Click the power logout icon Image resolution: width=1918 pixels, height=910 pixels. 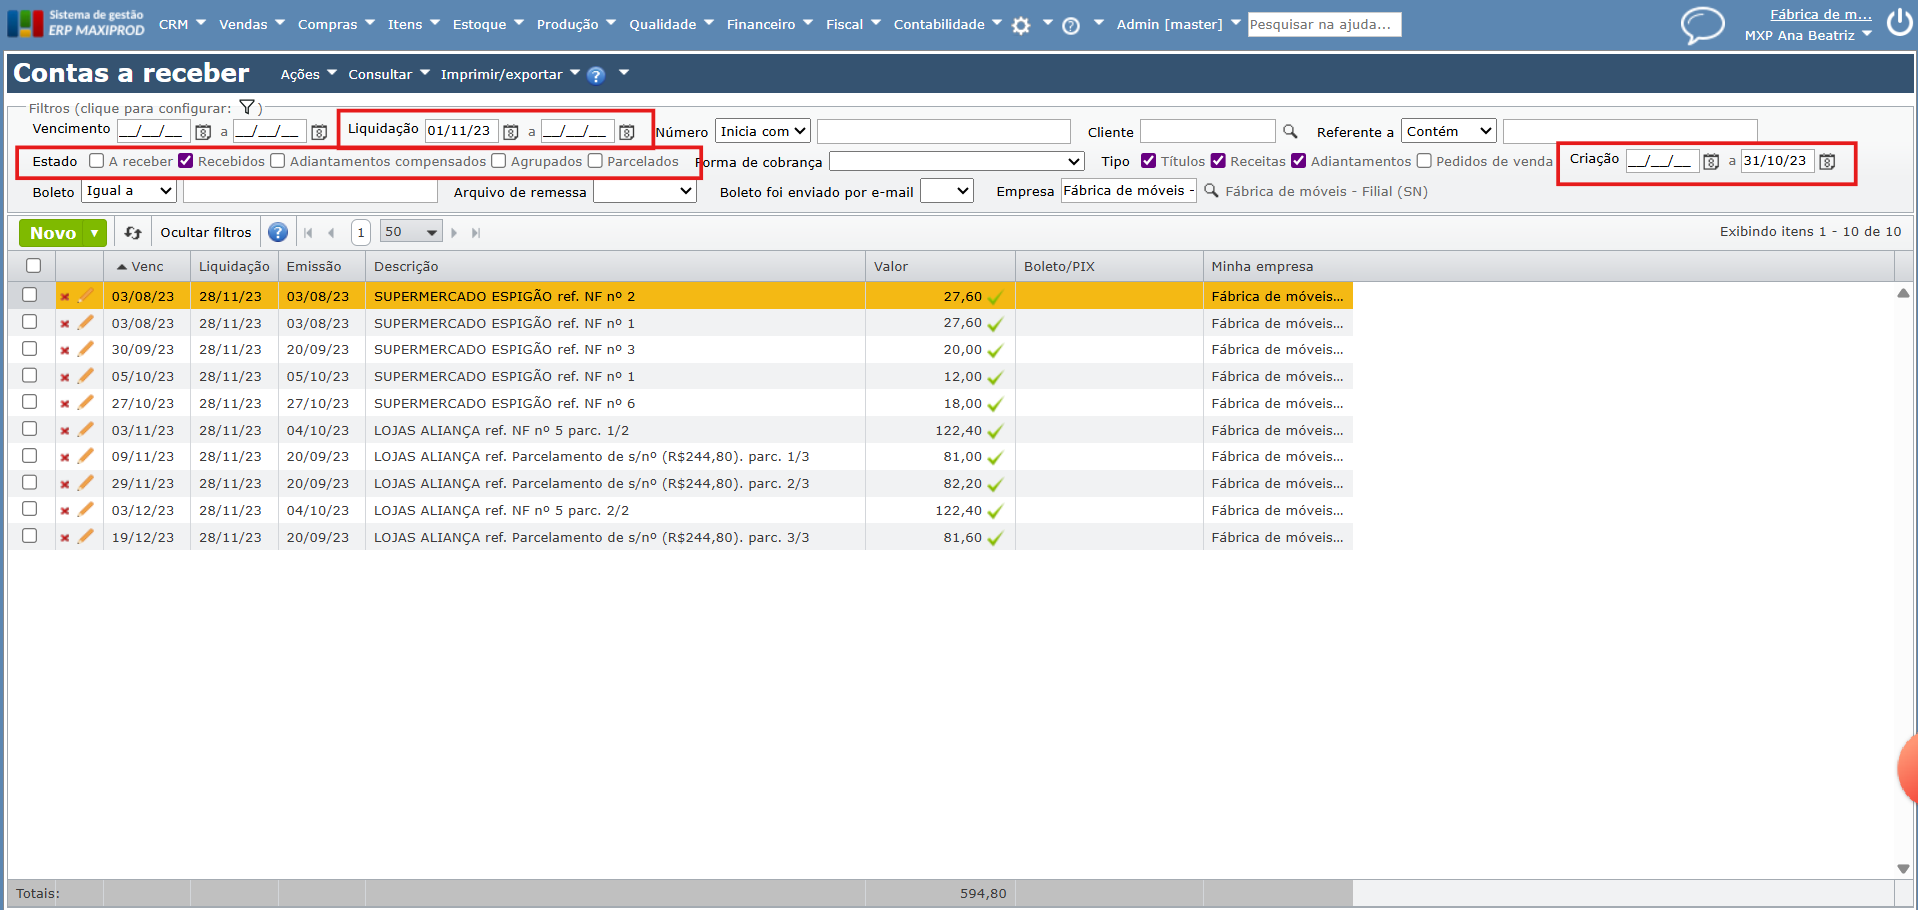pos(1899,22)
